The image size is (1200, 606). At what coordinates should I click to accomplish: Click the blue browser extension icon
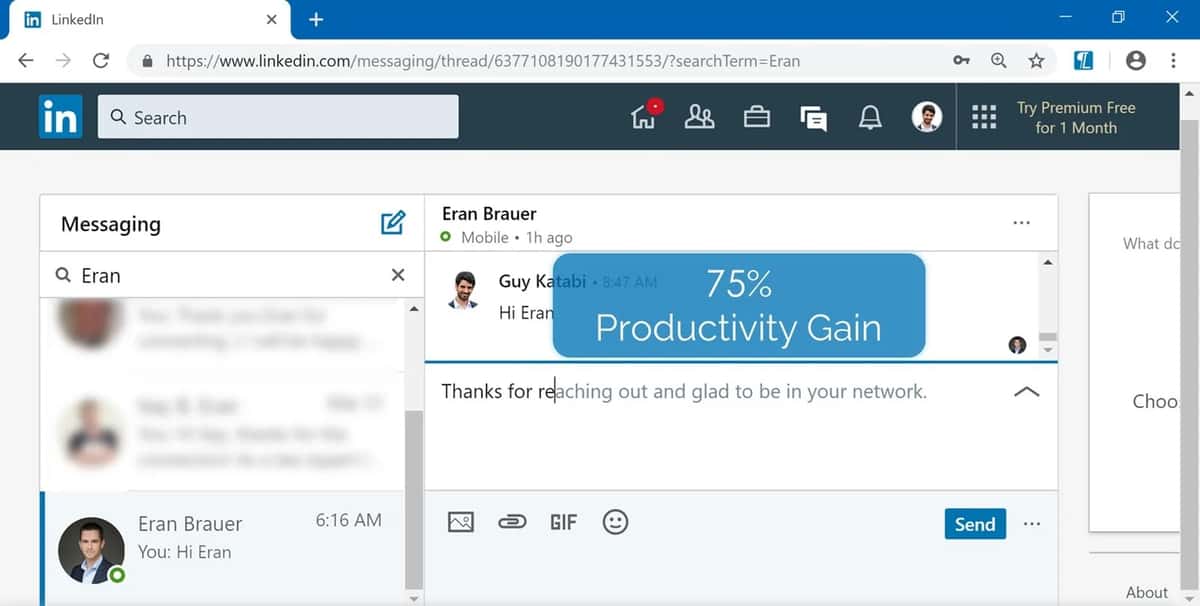click(x=1083, y=60)
